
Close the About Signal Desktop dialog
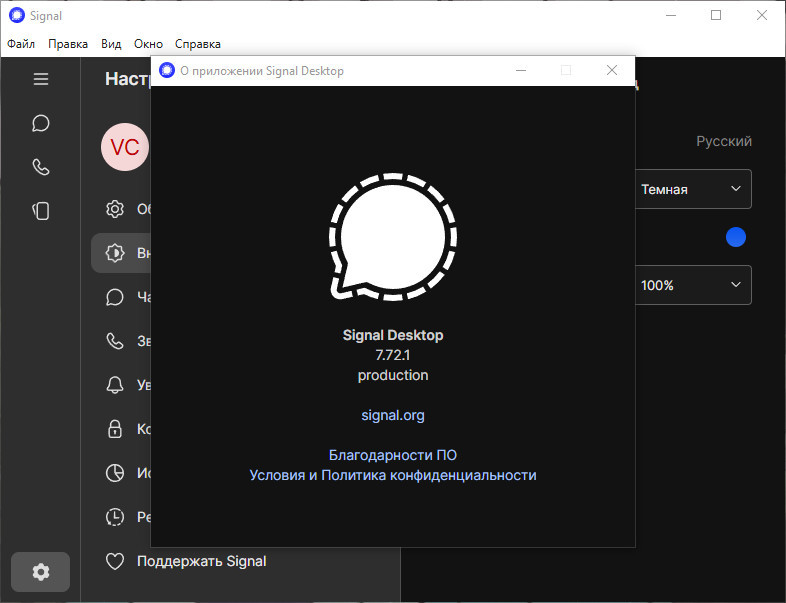pyautogui.click(x=612, y=71)
